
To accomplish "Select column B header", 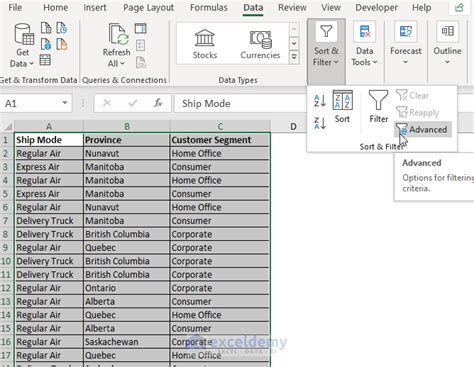I will pos(127,126).
